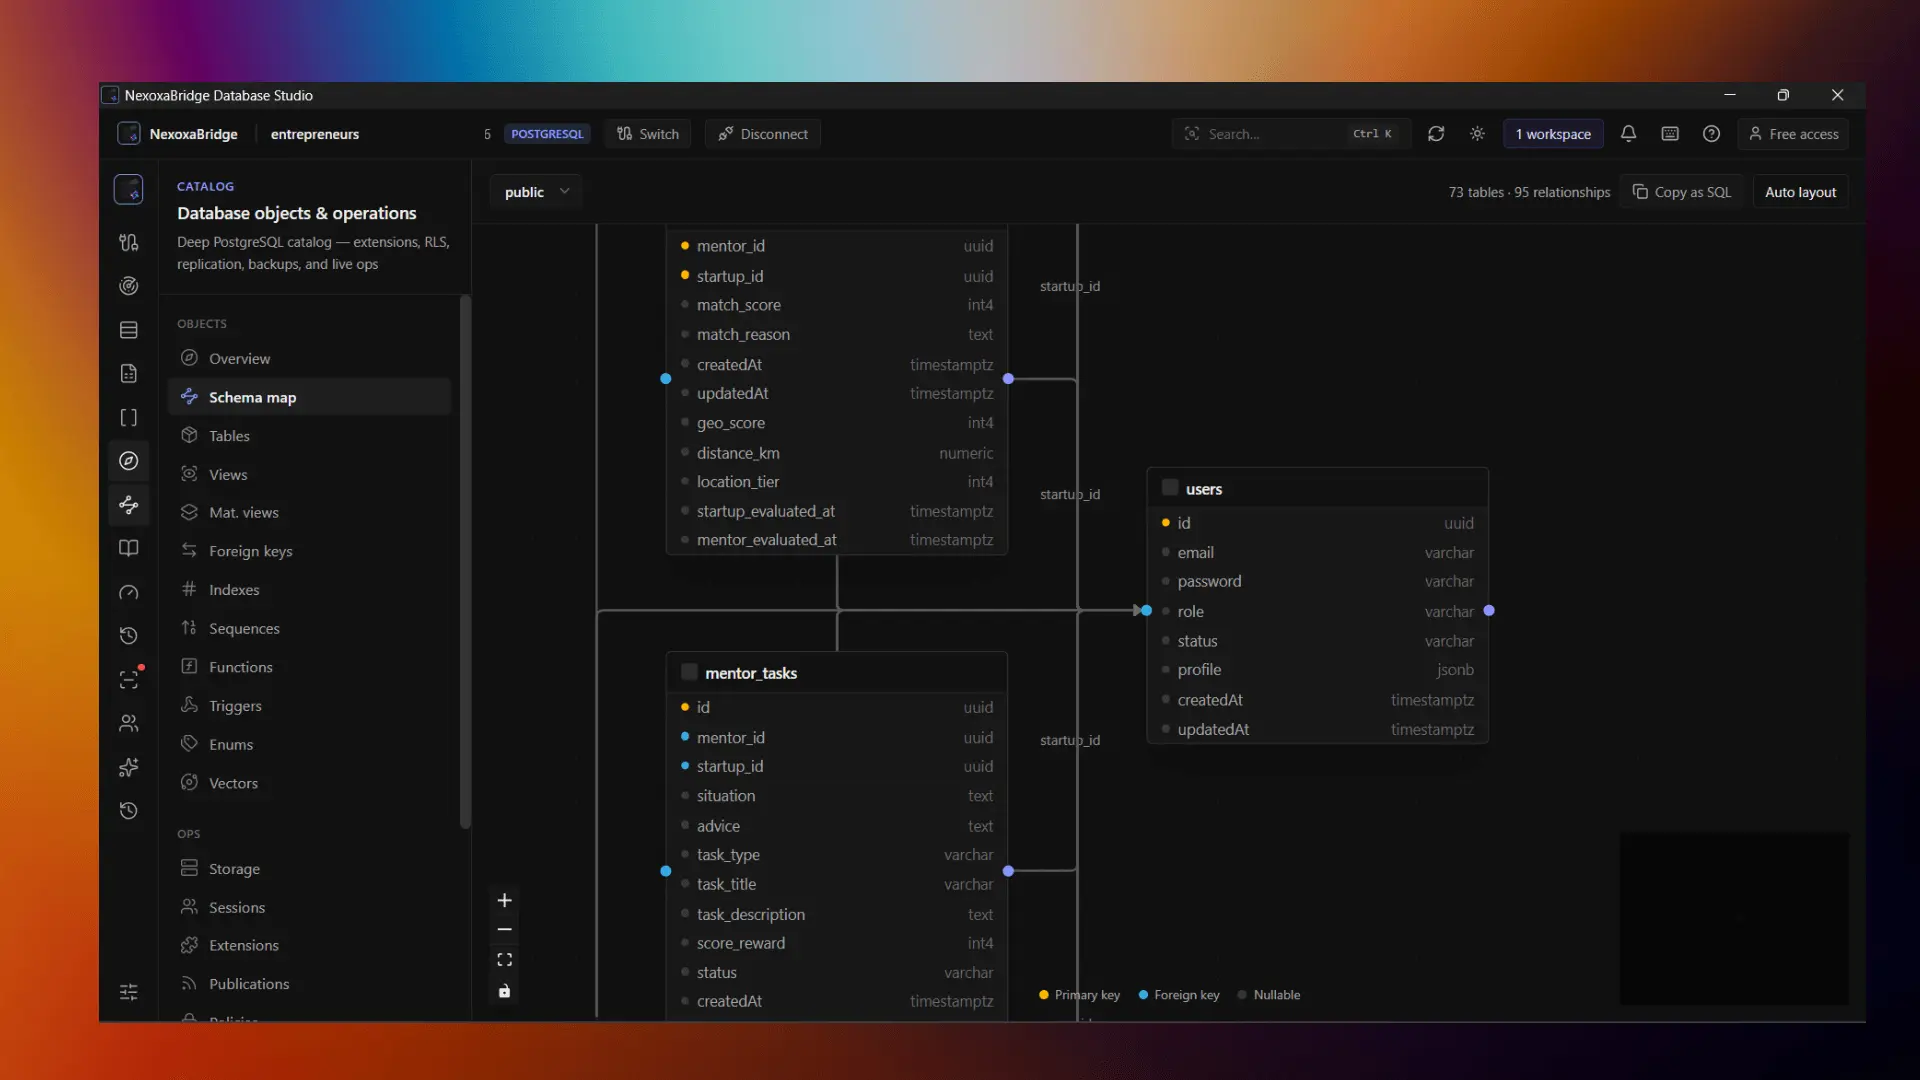Image resolution: width=1920 pixels, height=1080 pixels.
Task: Open the history clock icon below the gauge
Action: 129,636
